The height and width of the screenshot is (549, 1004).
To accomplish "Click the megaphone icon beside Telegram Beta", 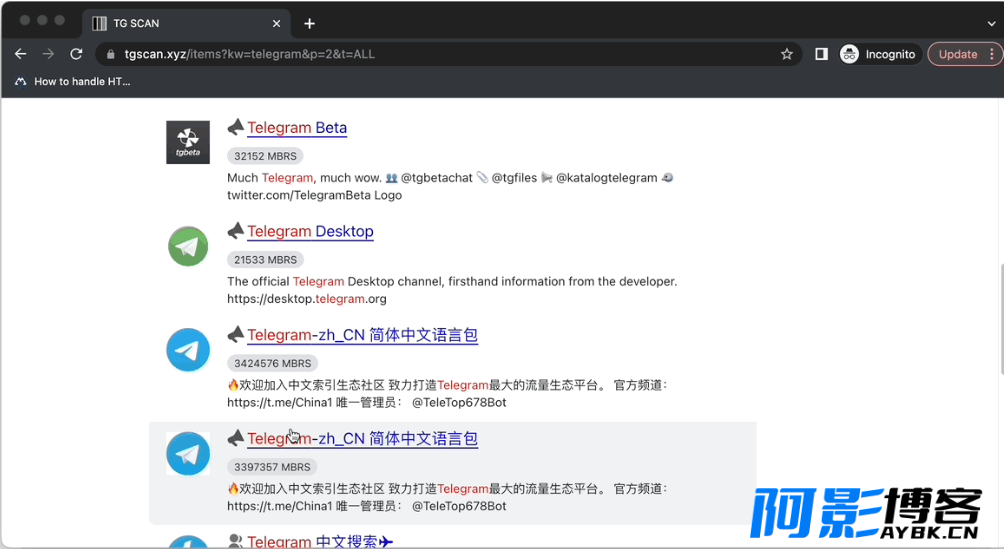I will tap(236, 127).
